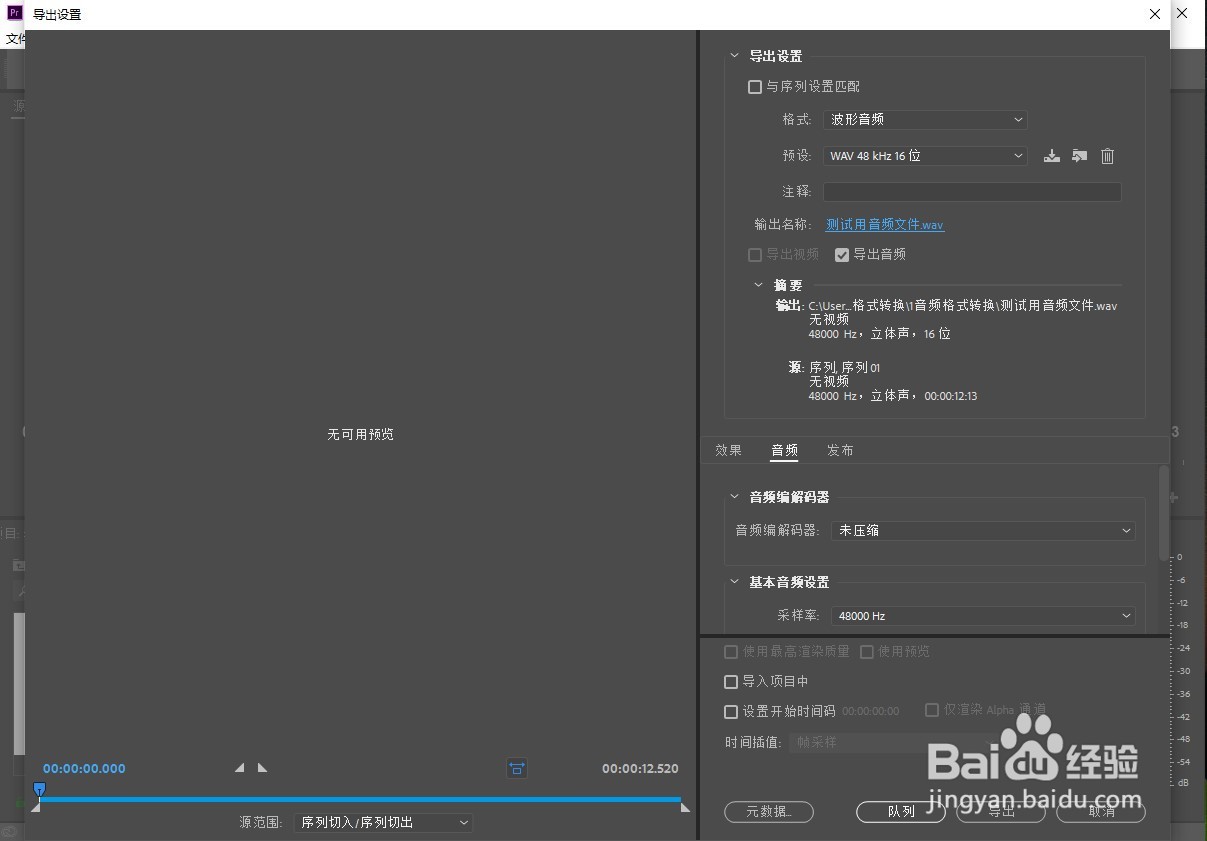1207x841 pixels.
Task: Click the Cancel button
Action: [x=1101, y=812]
